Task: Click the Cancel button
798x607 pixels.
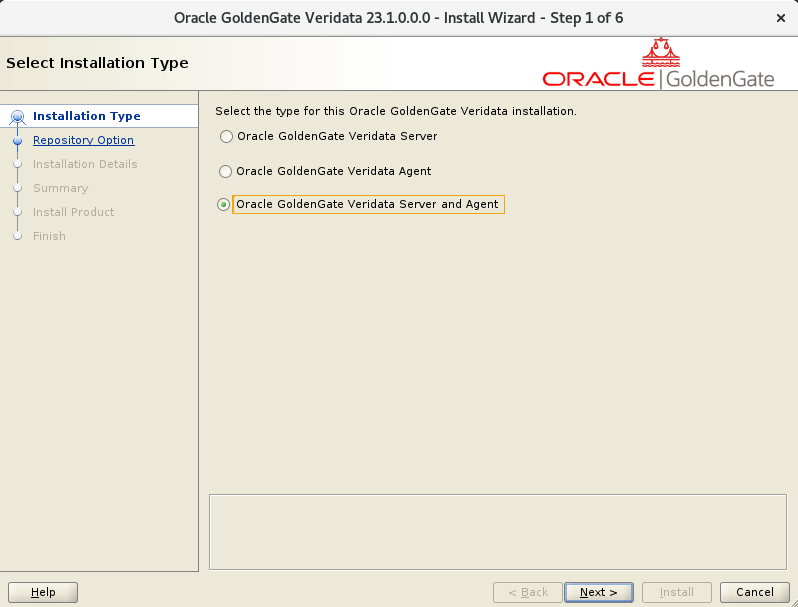Action: pos(755,592)
